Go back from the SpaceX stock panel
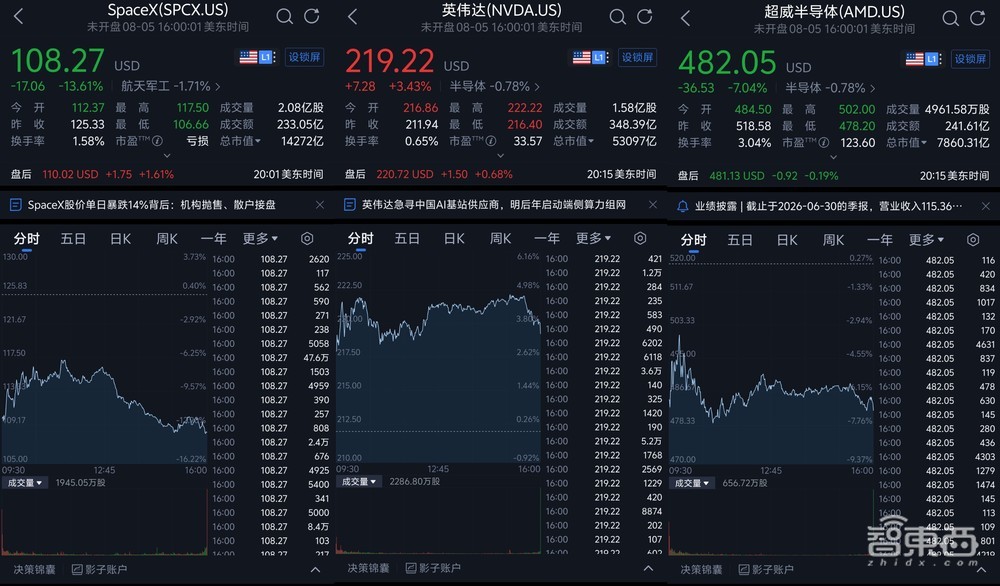 [x=18, y=17]
